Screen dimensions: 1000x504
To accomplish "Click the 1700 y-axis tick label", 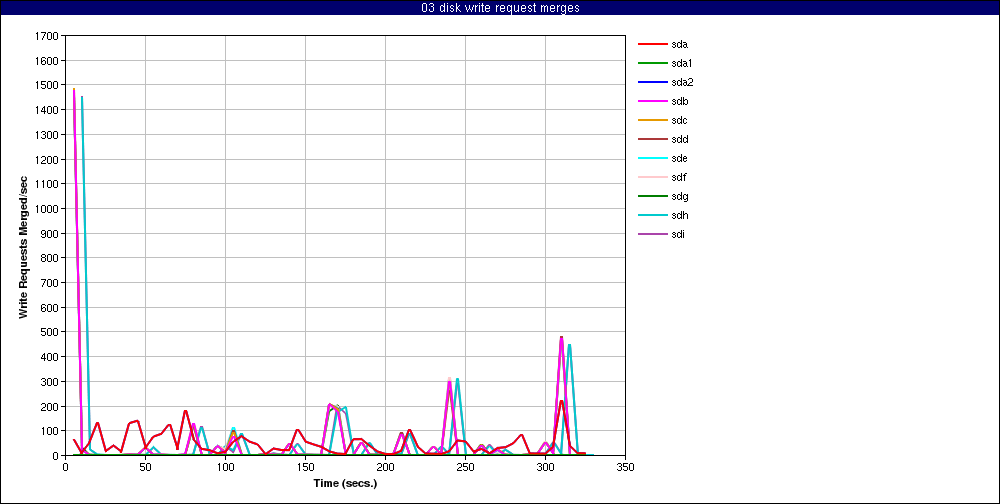I will 48,36.
